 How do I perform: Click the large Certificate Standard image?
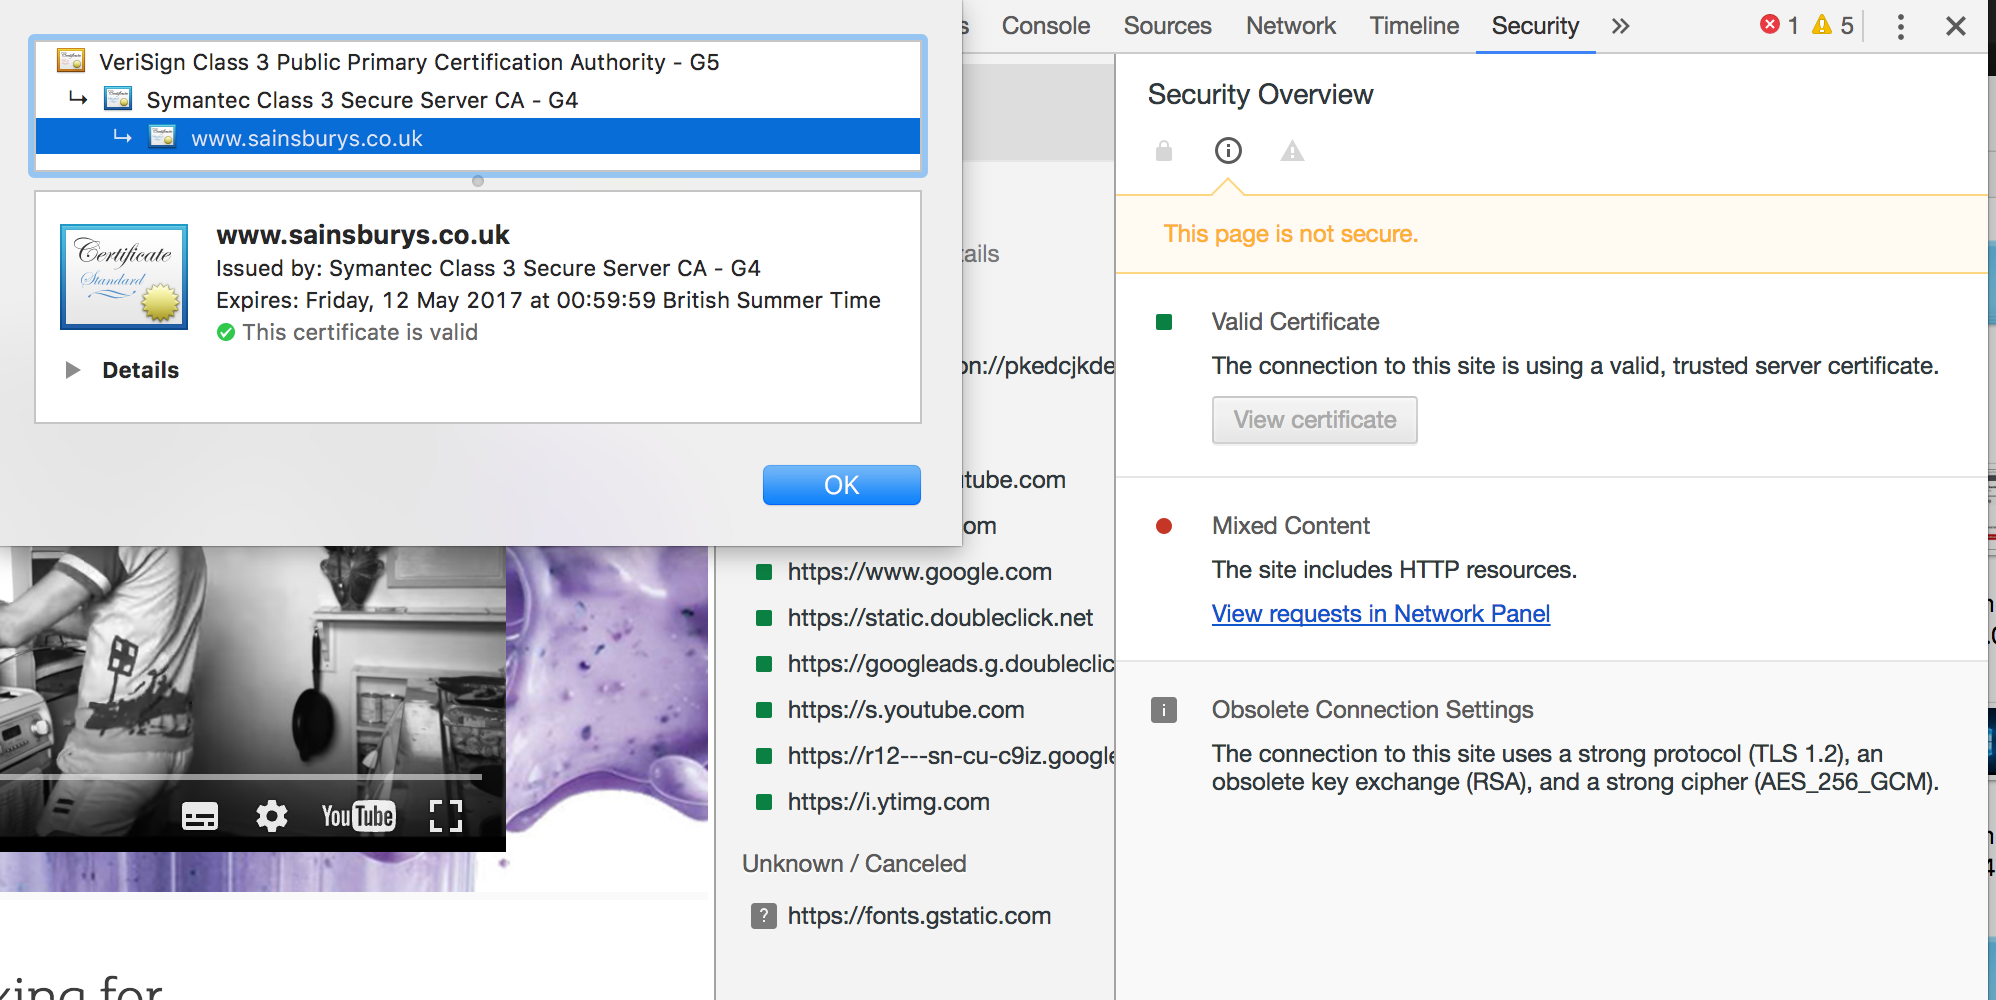click(124, 277)
